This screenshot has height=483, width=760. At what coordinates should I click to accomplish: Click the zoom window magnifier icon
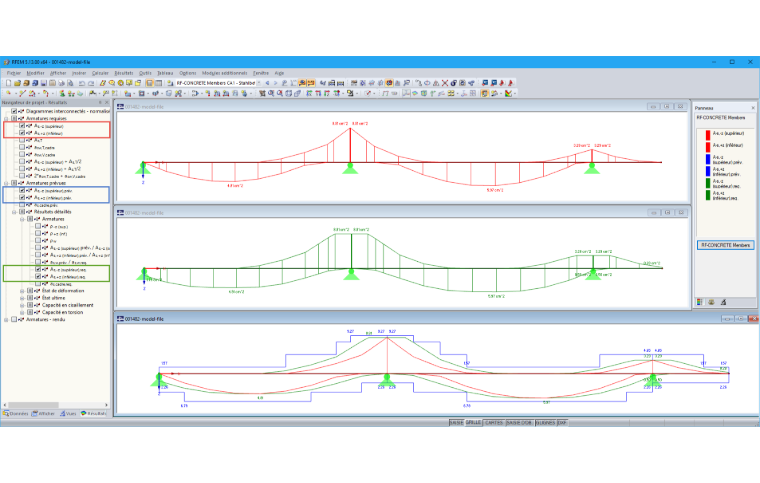point(271,93)
